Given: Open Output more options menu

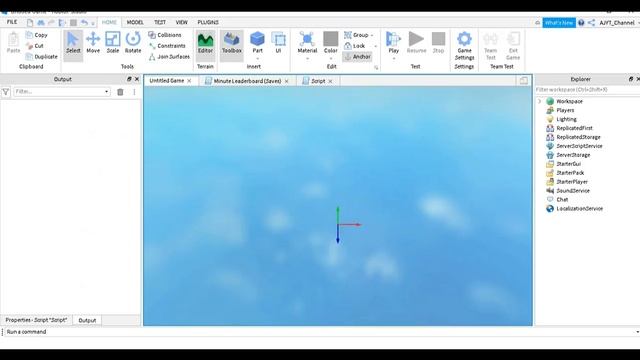Looking at the screenshot, I should point(134,92).
